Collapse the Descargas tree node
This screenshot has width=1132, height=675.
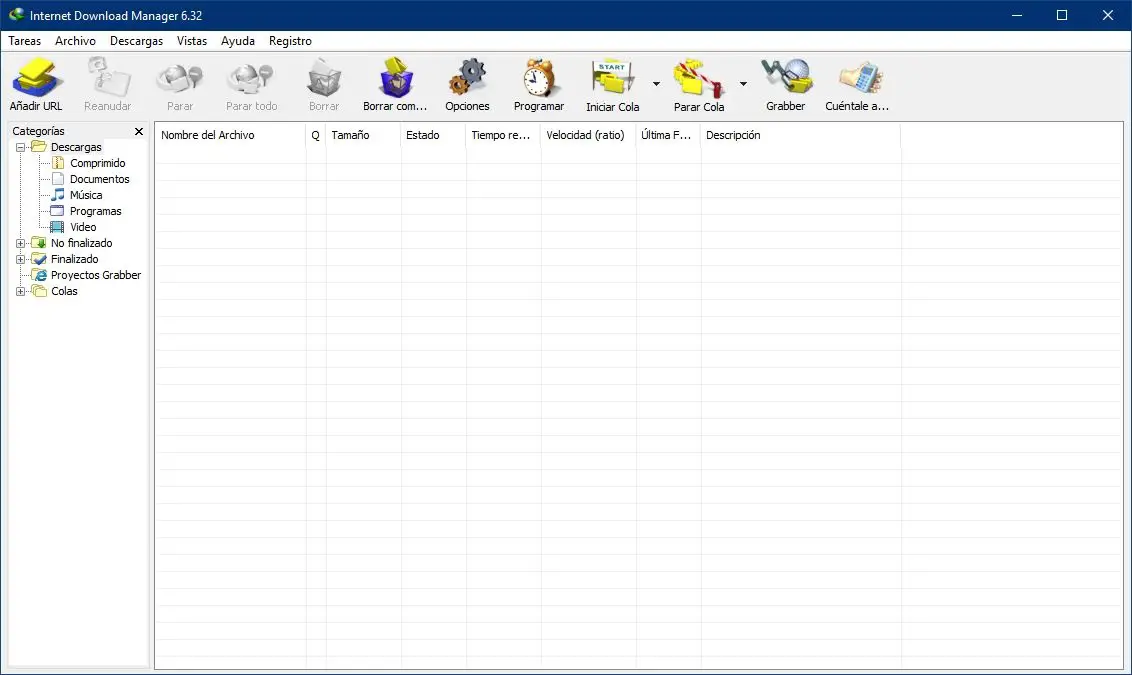[x=20, y=147]
